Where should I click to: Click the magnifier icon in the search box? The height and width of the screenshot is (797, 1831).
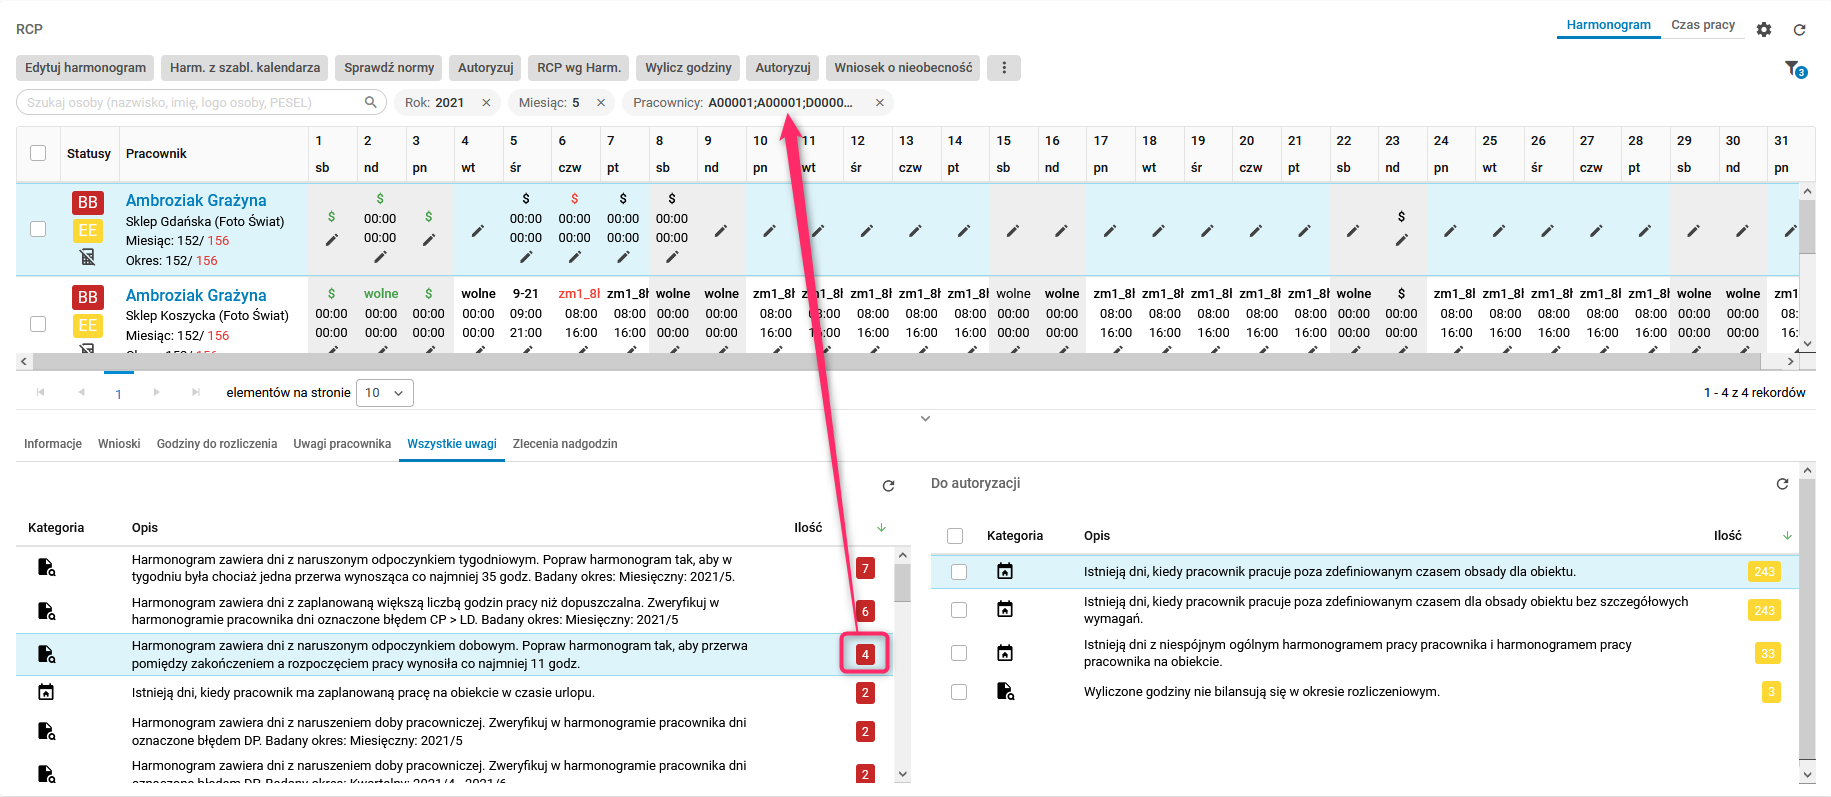370,102
